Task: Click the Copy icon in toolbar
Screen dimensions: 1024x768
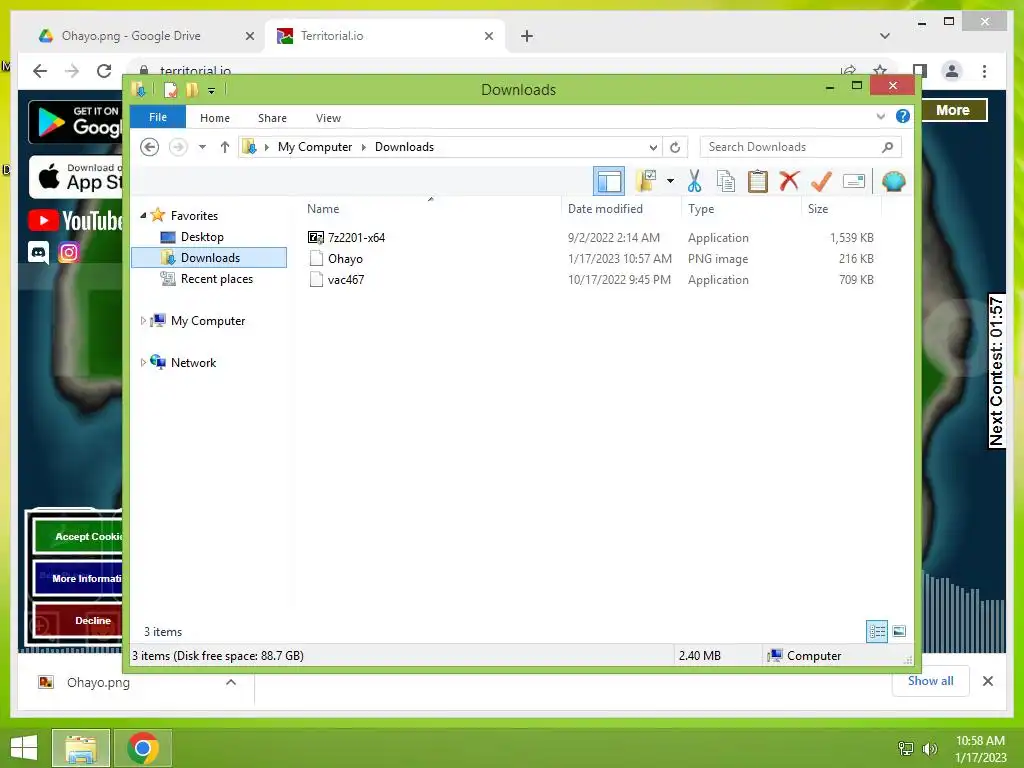Action: coord(726,181)
